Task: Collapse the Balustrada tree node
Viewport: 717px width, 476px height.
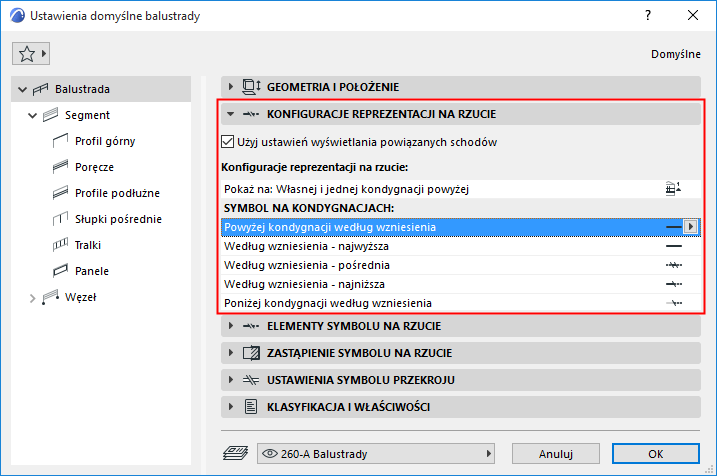Action: pyautogui.click(x=22, y=90)
